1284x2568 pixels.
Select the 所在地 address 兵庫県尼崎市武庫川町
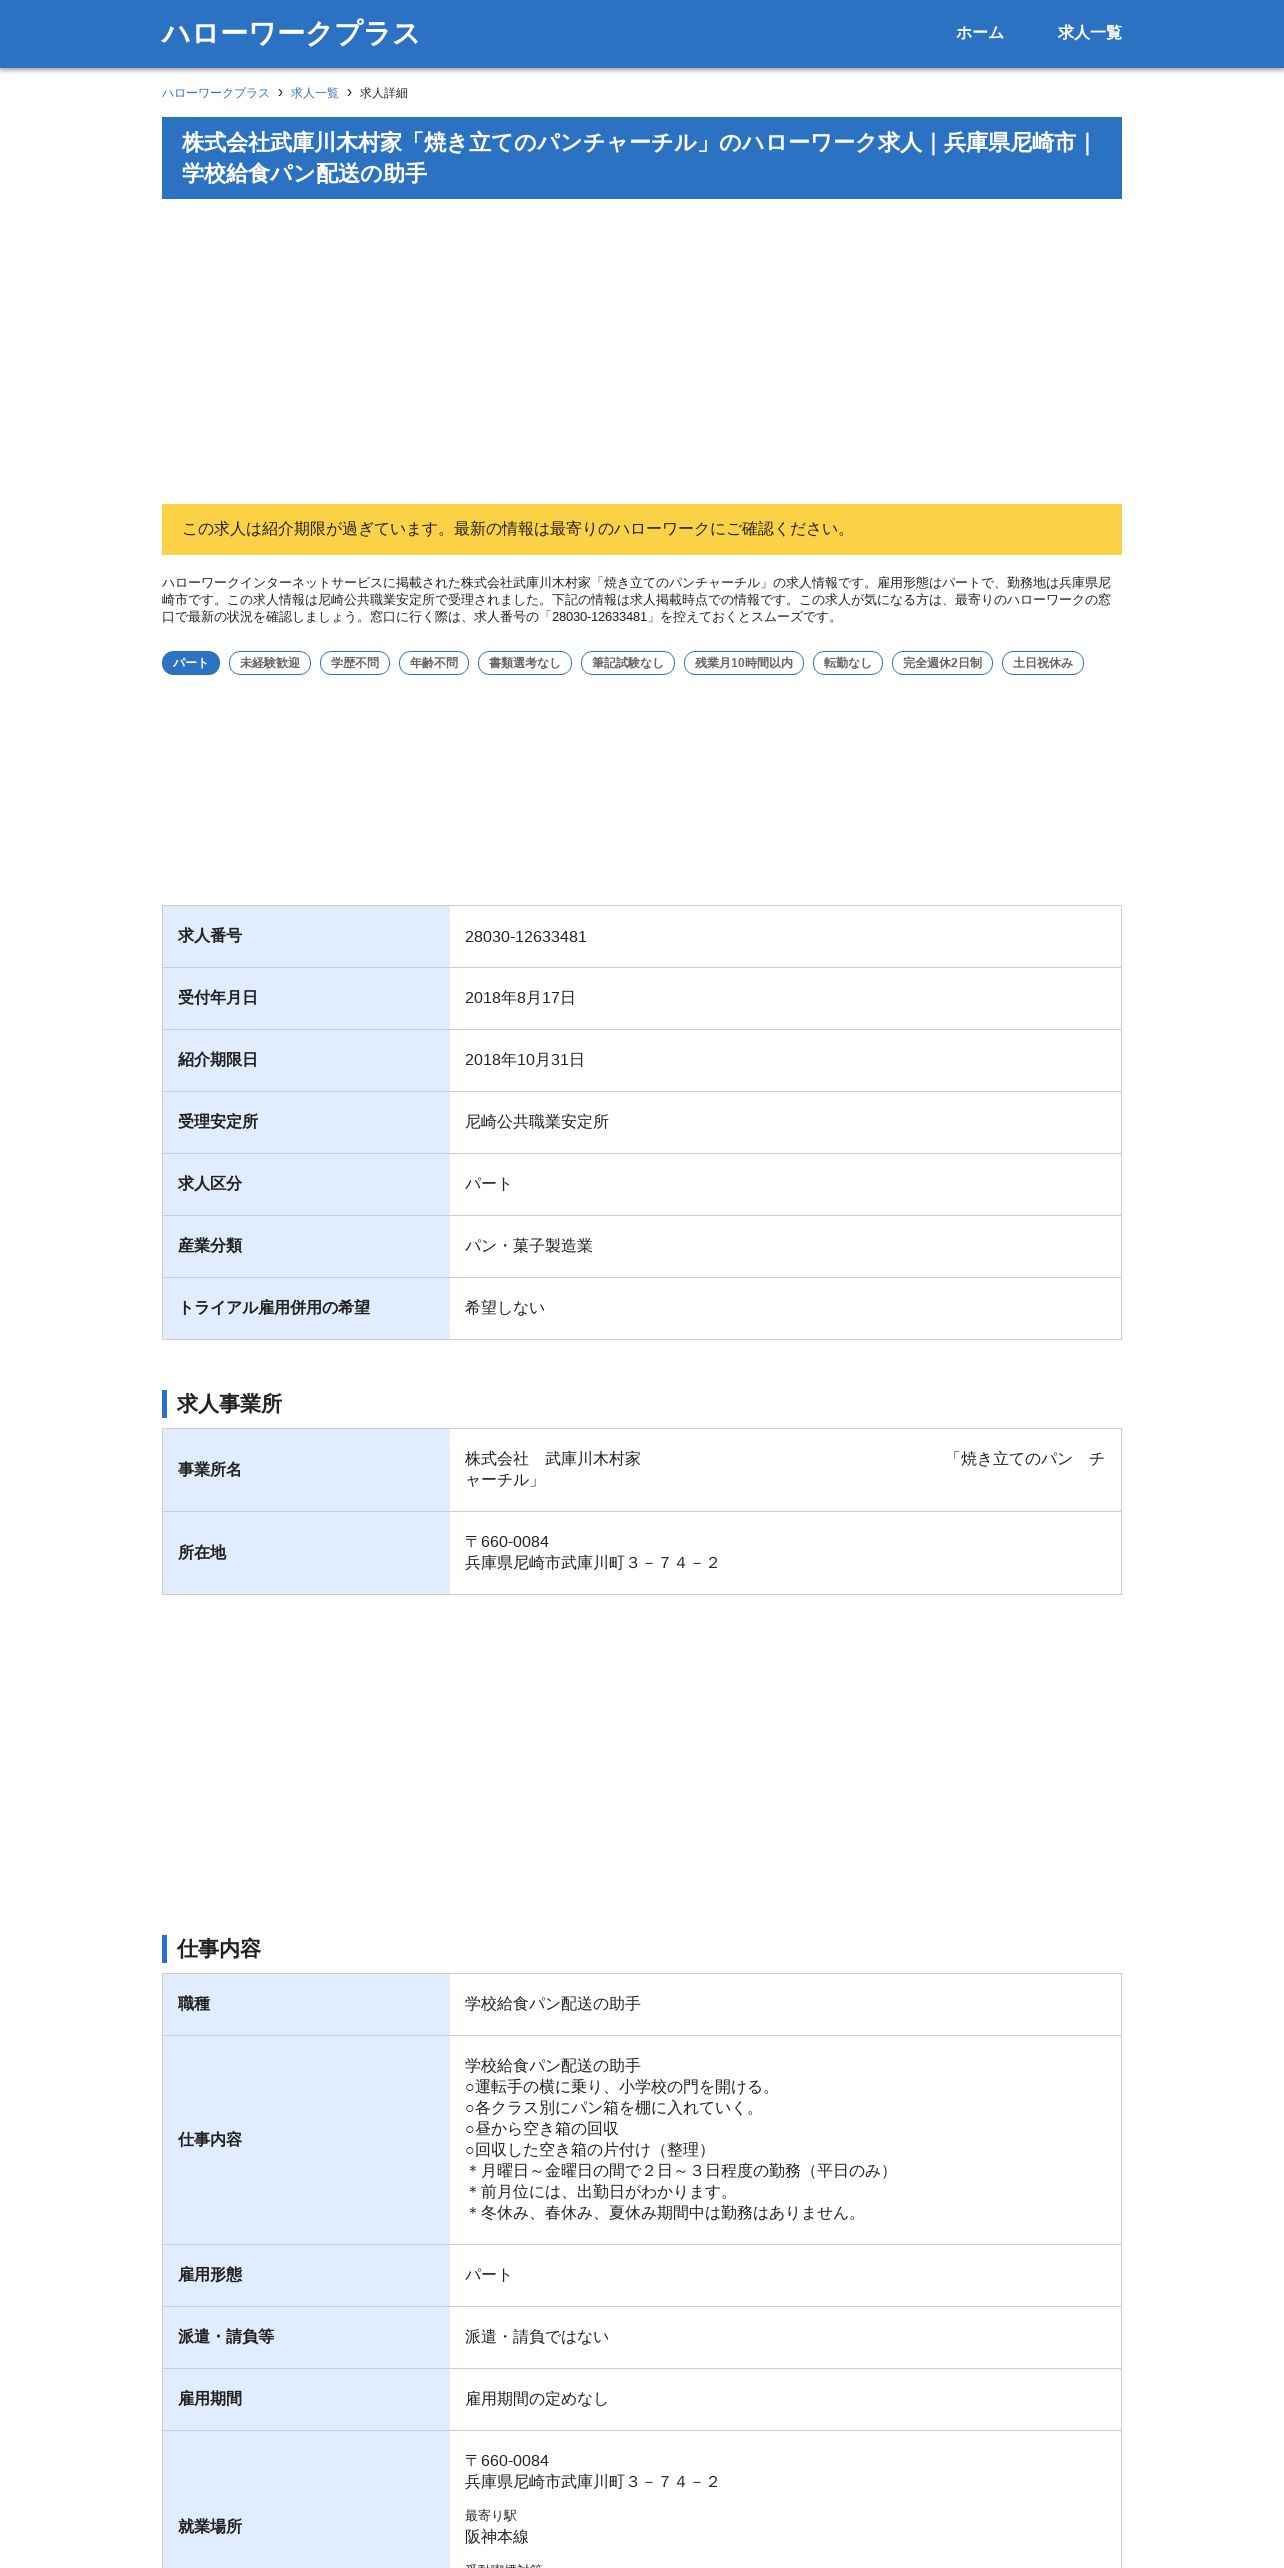[591, 1563]
